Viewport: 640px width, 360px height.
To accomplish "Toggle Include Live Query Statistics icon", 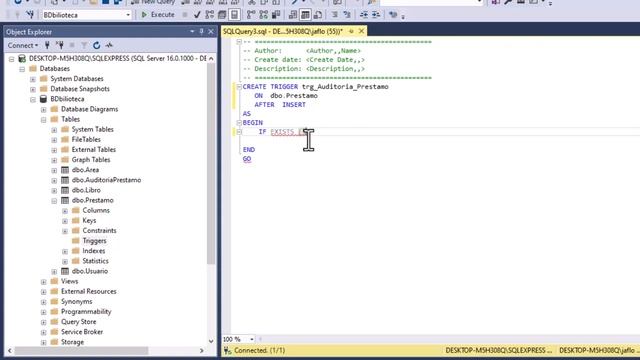I will (264, 15).
